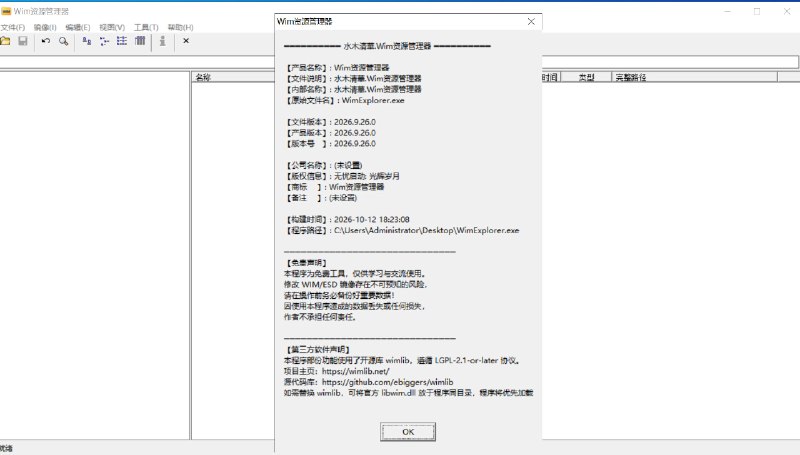800x455 pixels.
Task: Click the LGPL-2.1-or-later license line
Action: click(x=403, y=360)
